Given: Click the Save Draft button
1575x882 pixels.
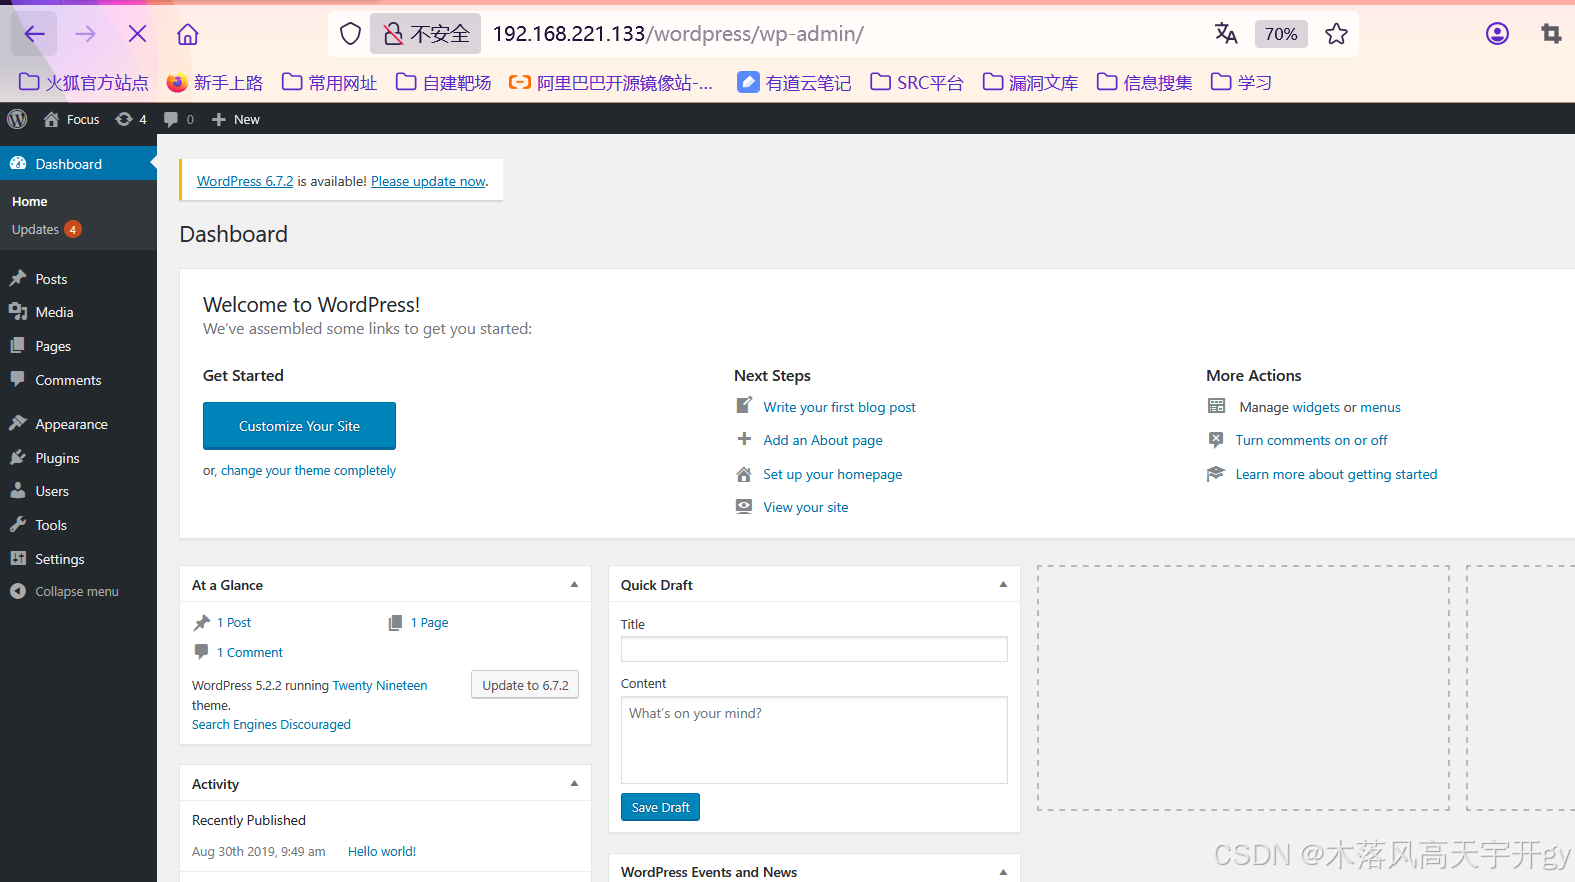Looking at the screenshot, I should [x=660, y=807].
